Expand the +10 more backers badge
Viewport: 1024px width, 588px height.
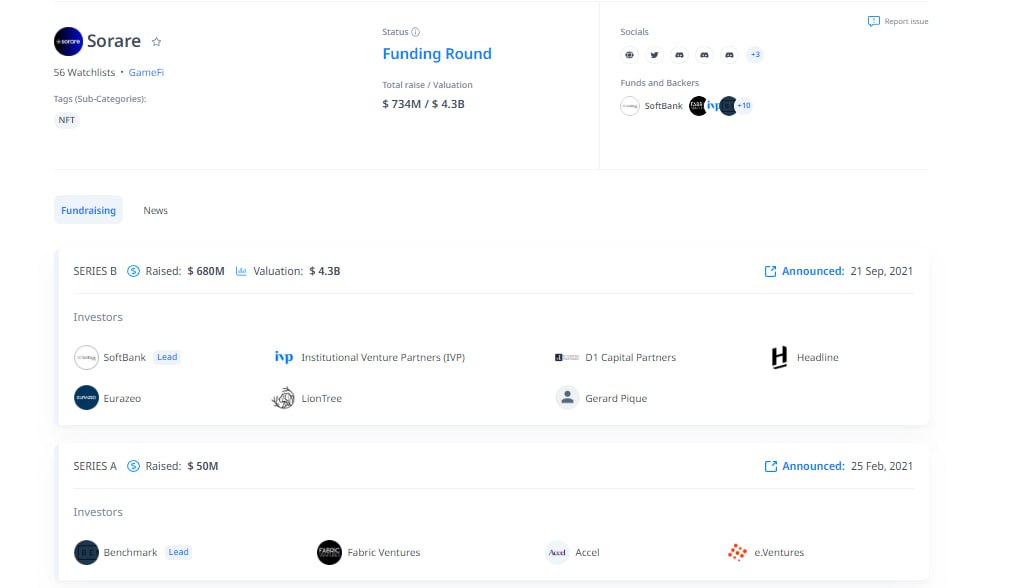pos(744,106)
